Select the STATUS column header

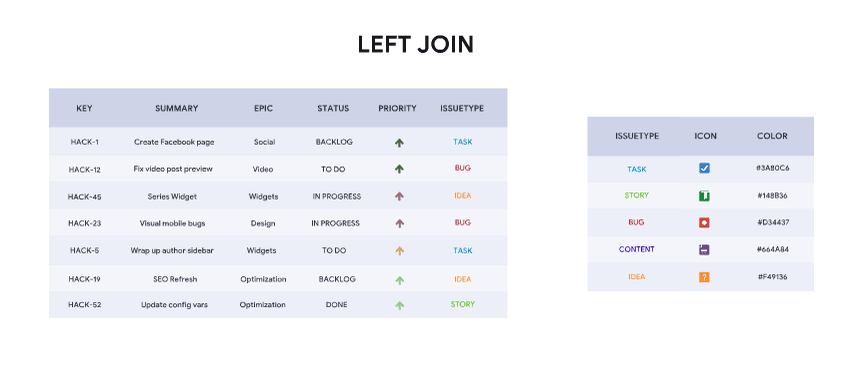tap(333, 108)
